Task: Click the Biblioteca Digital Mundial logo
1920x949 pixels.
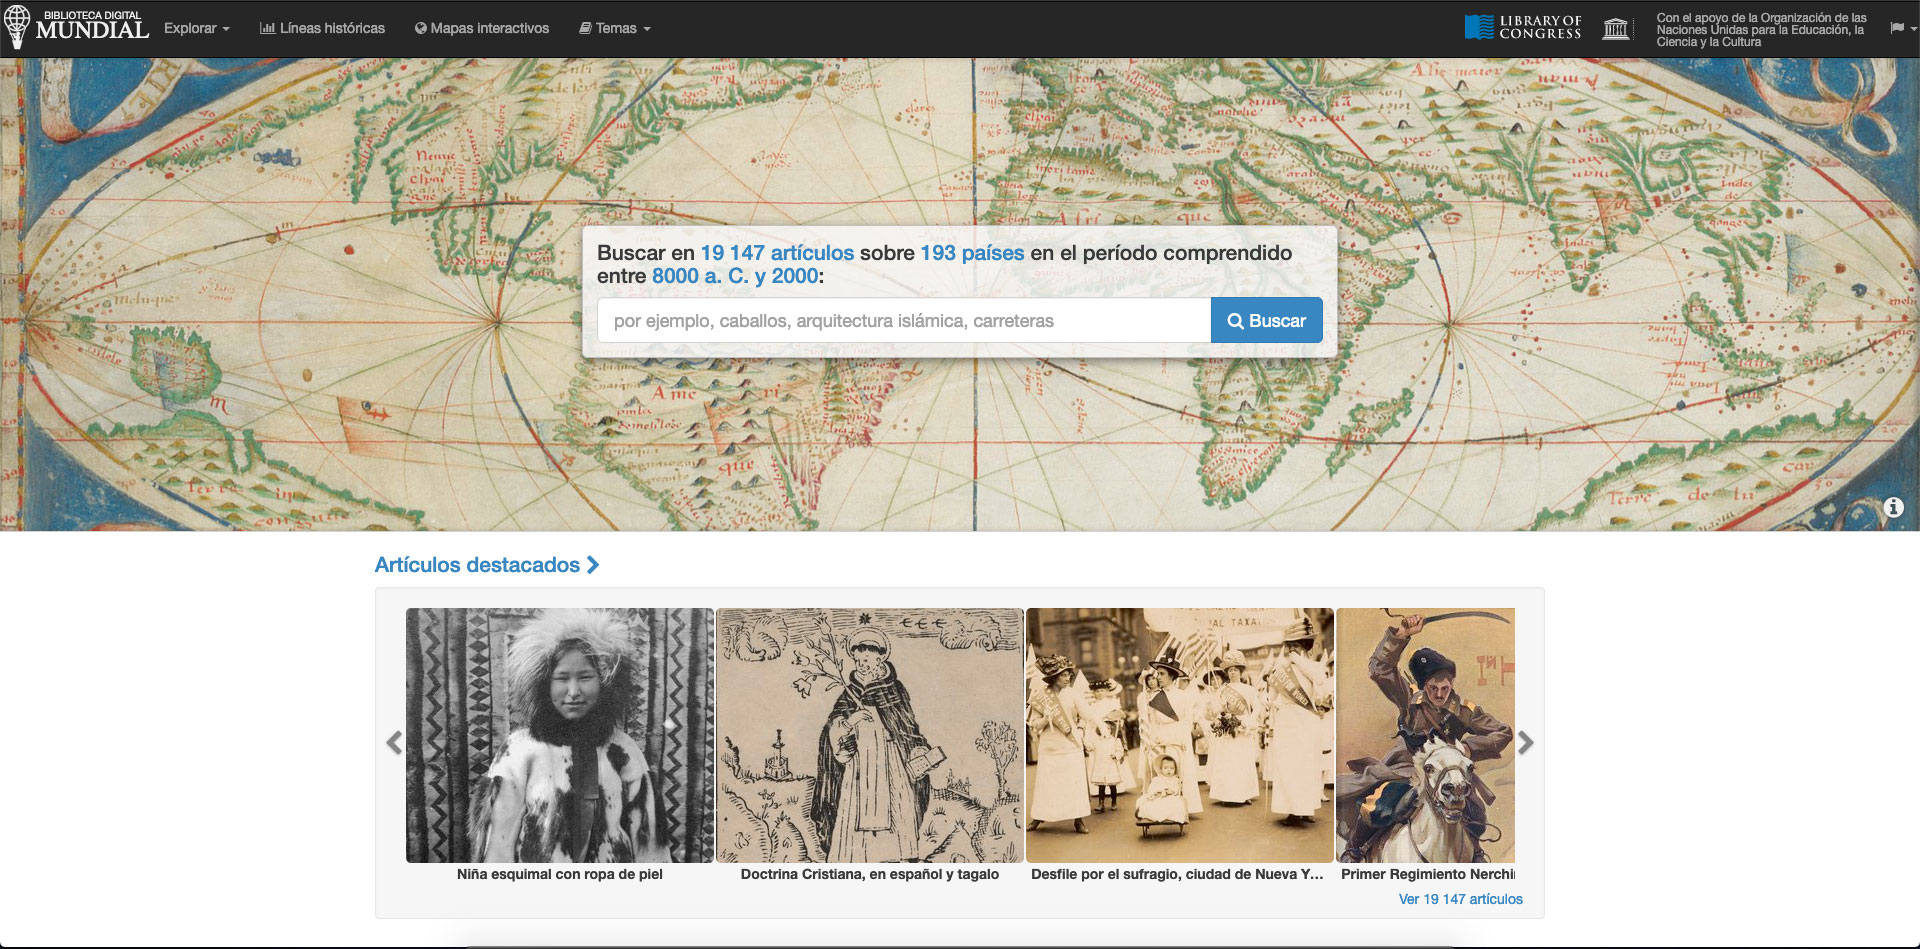Action: [x=77, y=27]
